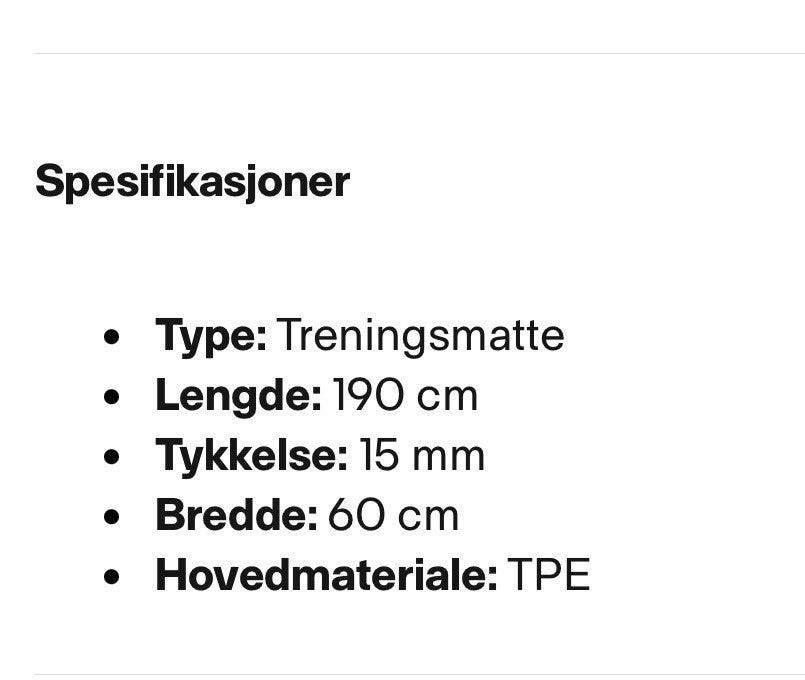Click the TPE material value
The height and width of the screenshot is (680, 805).
click(548, 575)
